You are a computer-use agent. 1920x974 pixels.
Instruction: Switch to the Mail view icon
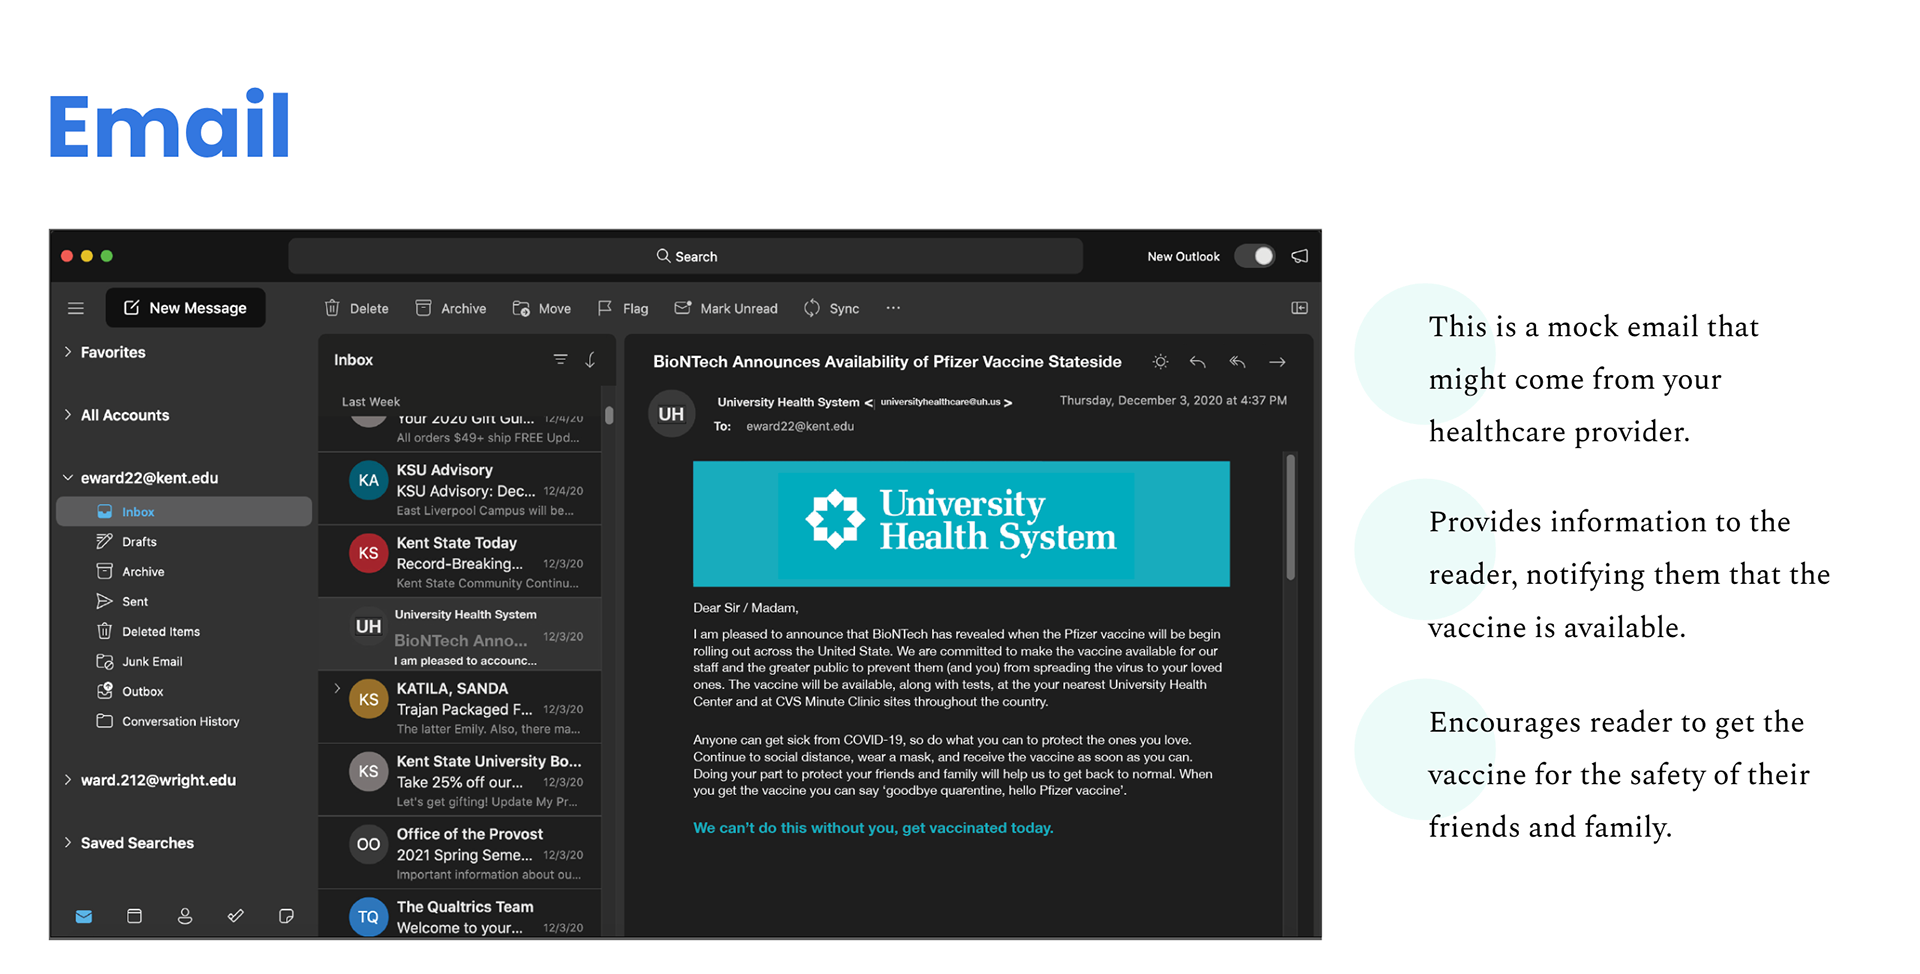84,916
